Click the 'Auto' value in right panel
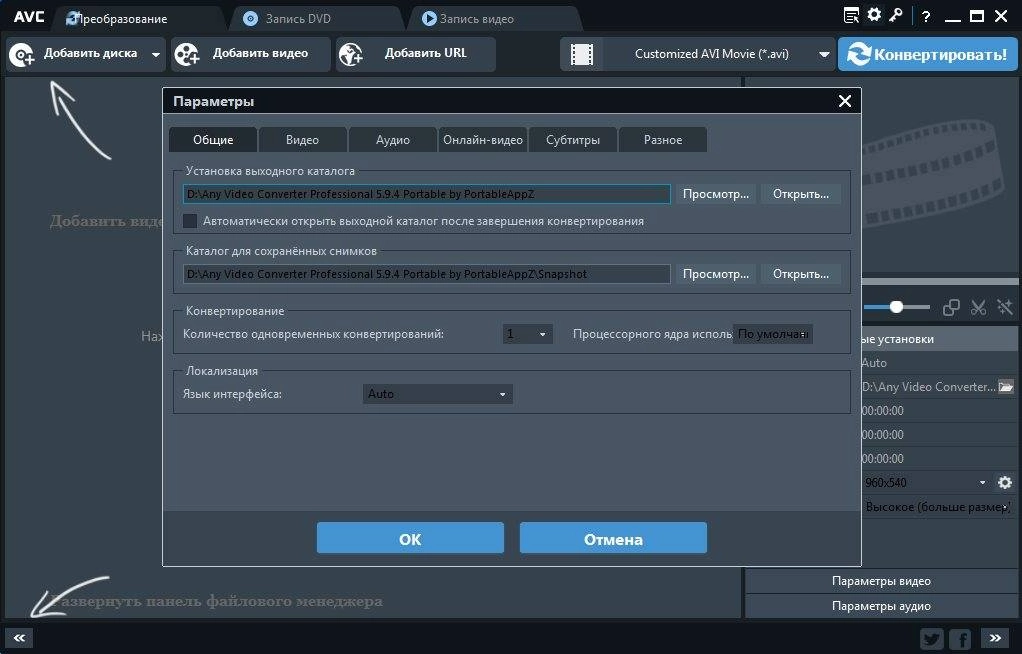Viewport: 1022px width, 654px height. coord(874,363)
